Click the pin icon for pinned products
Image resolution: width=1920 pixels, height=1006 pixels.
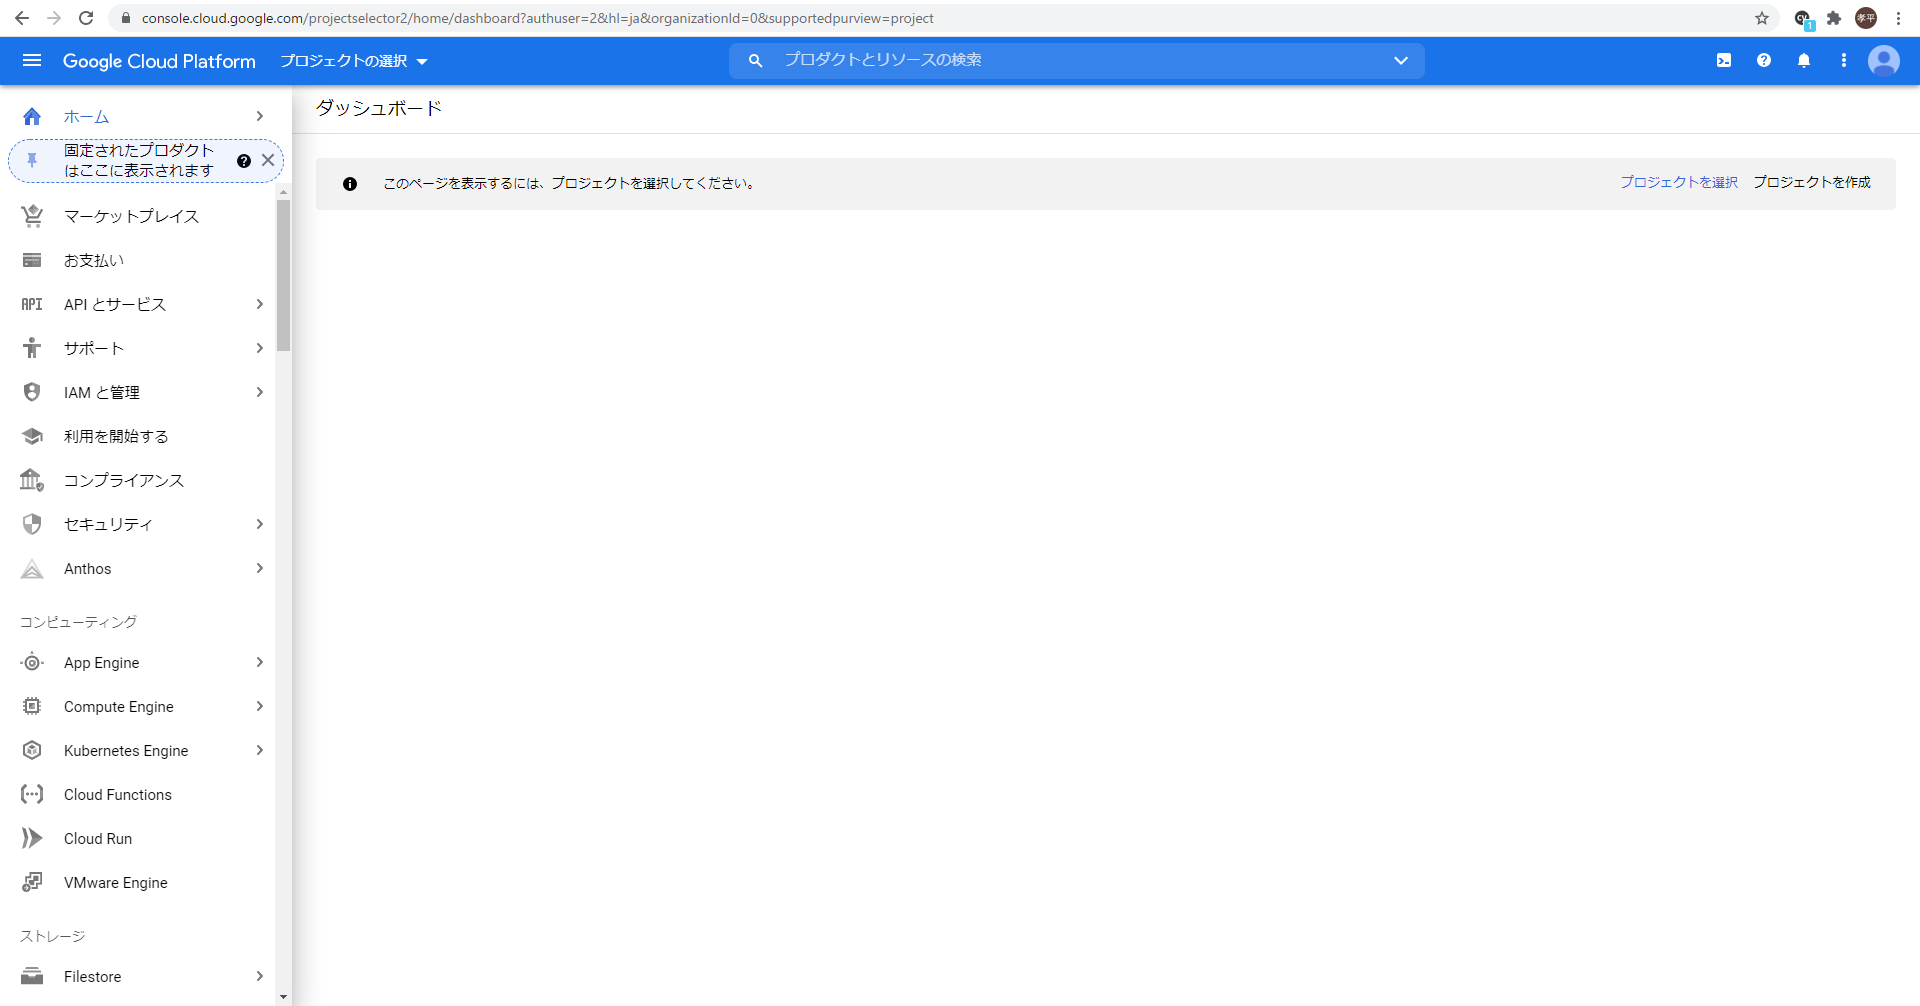[x=32, y=160]
